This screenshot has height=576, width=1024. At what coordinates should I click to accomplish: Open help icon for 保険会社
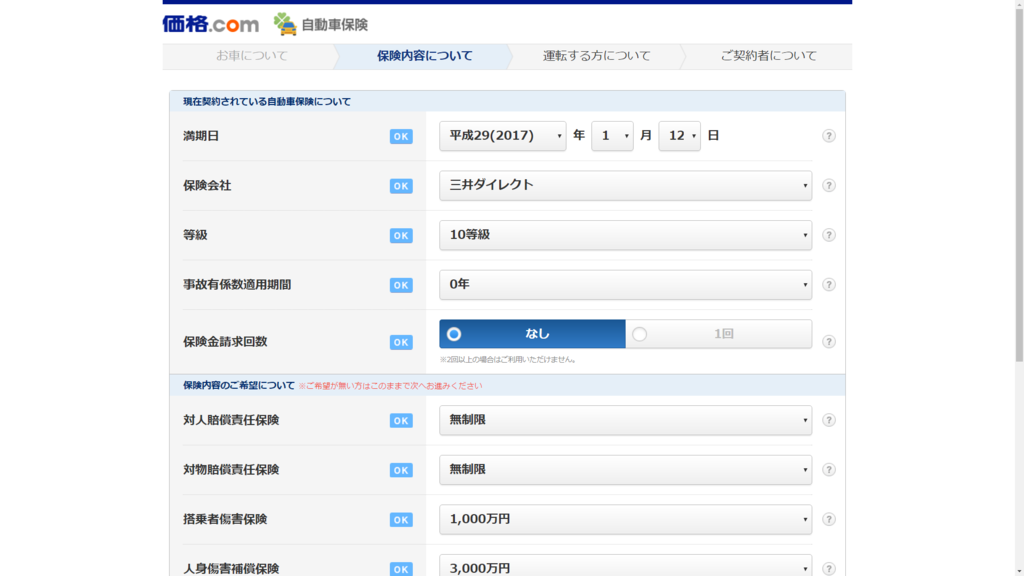pyautogui.click(x=829, y=185)
